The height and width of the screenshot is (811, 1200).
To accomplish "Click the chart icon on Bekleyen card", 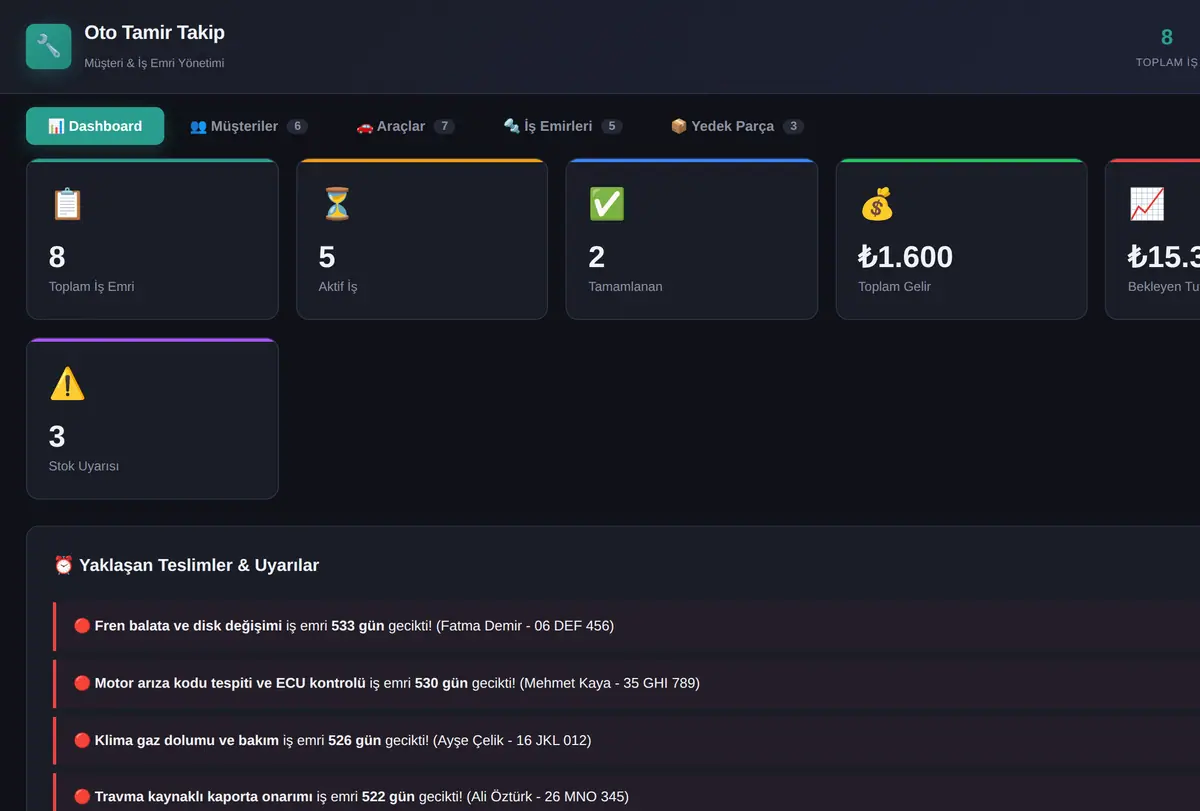I will coord(1146,204).
